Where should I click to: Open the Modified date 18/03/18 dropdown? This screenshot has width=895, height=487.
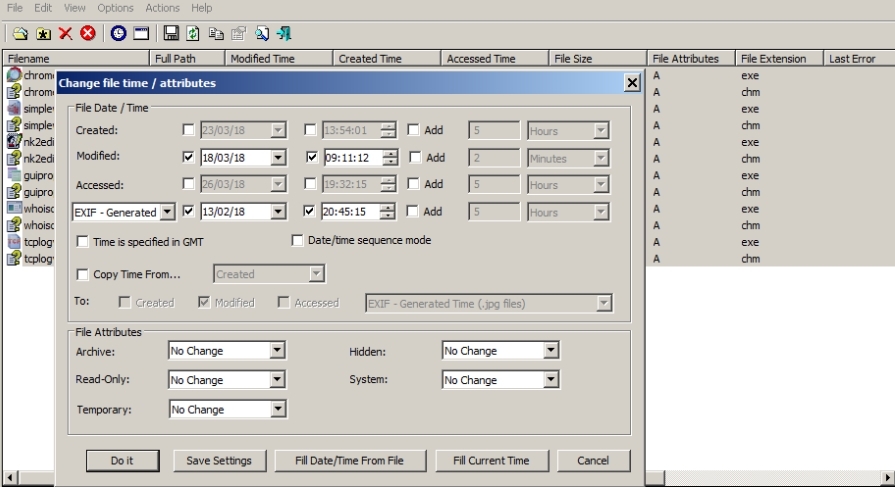278,158
